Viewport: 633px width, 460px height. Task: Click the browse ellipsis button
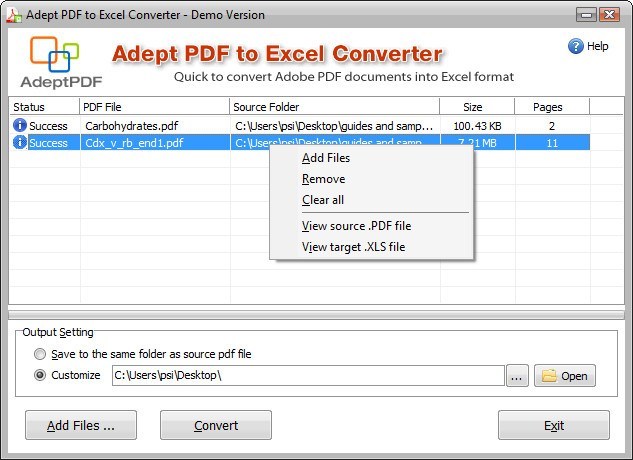coord(517,376)
